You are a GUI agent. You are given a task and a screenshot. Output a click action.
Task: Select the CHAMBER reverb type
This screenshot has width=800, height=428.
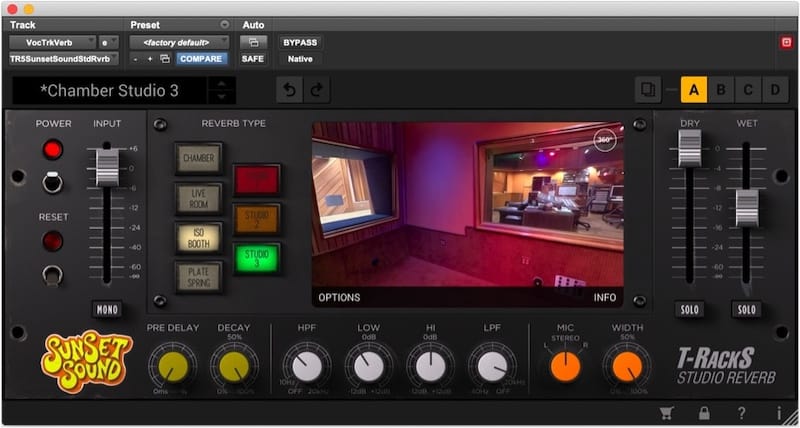(198, 158)
